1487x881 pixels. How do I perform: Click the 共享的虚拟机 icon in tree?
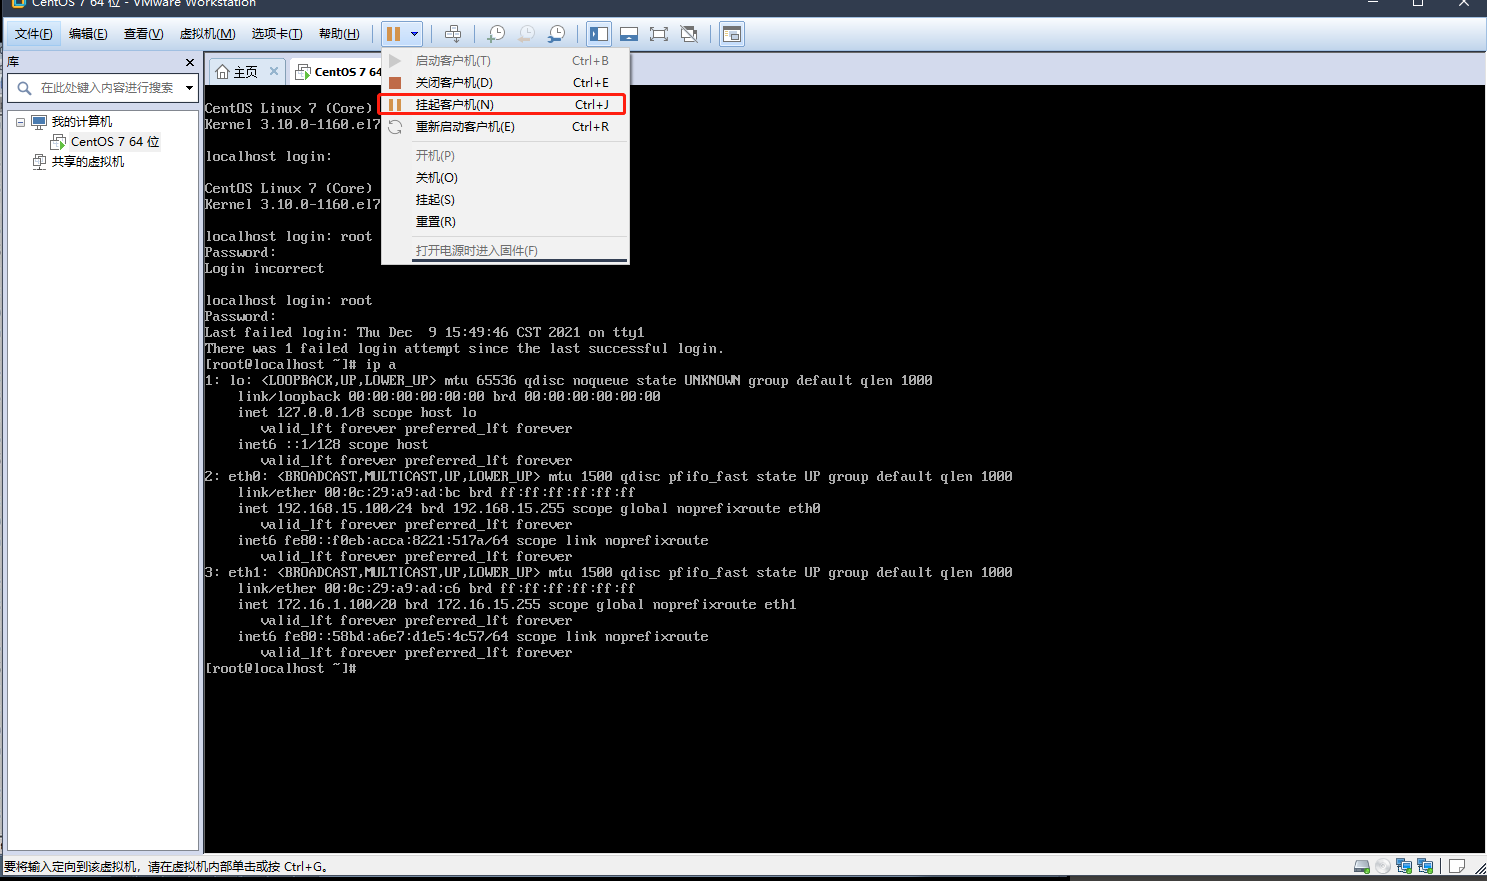[39, 162]
